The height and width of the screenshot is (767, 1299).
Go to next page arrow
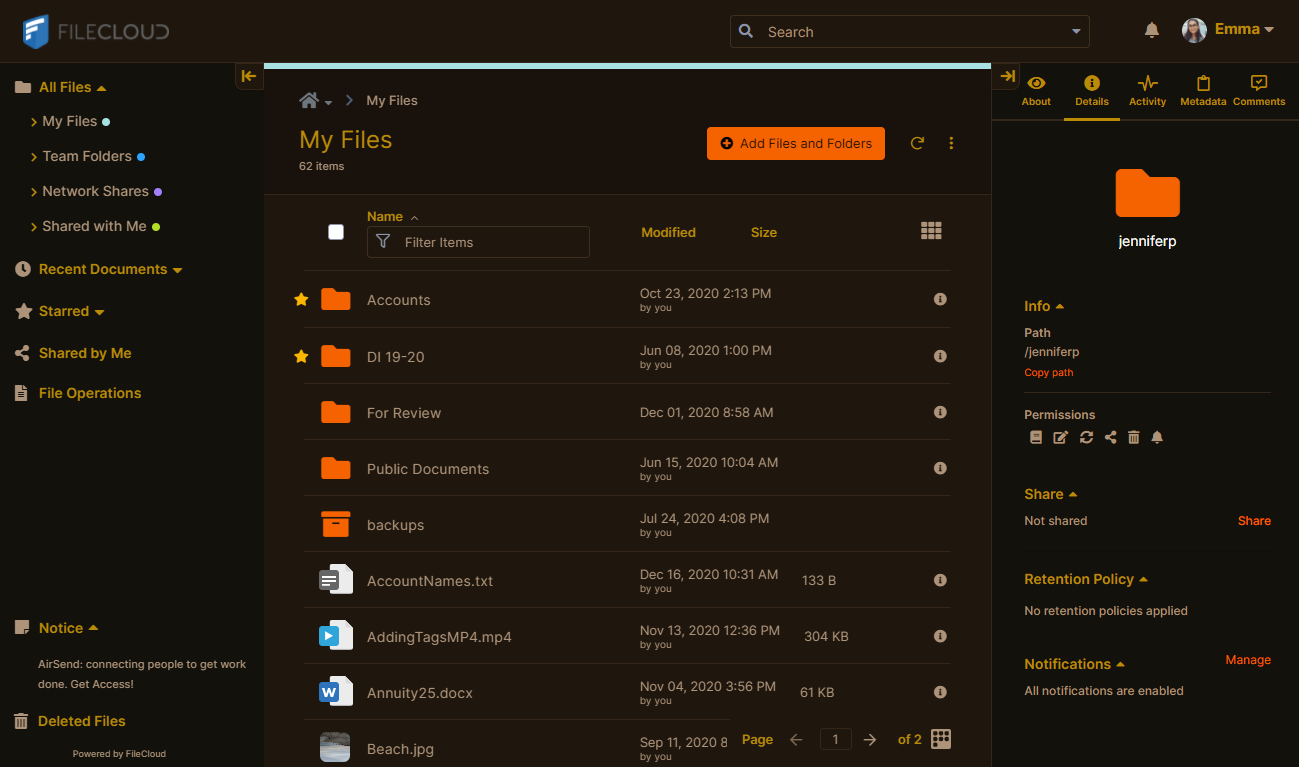click(870, 740)
